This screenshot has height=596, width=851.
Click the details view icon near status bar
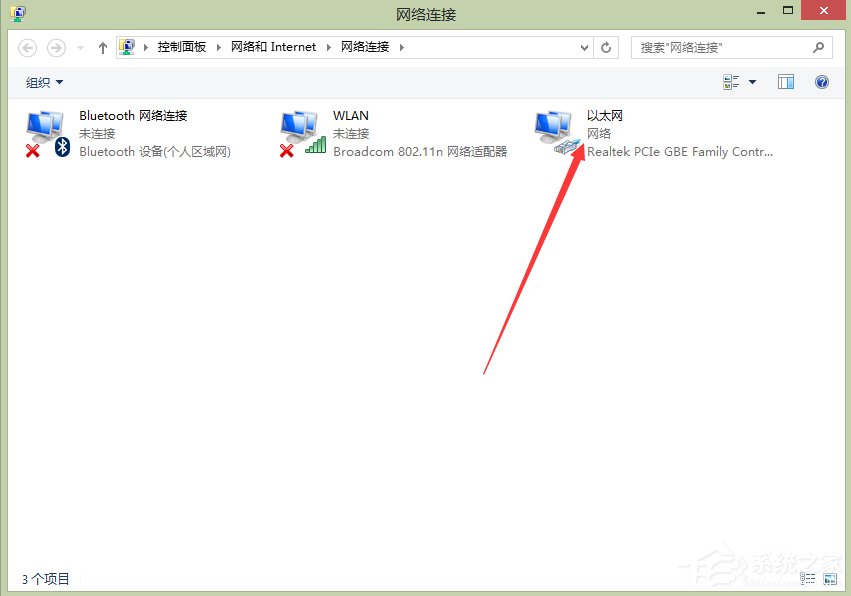click(x=807, y=578)
